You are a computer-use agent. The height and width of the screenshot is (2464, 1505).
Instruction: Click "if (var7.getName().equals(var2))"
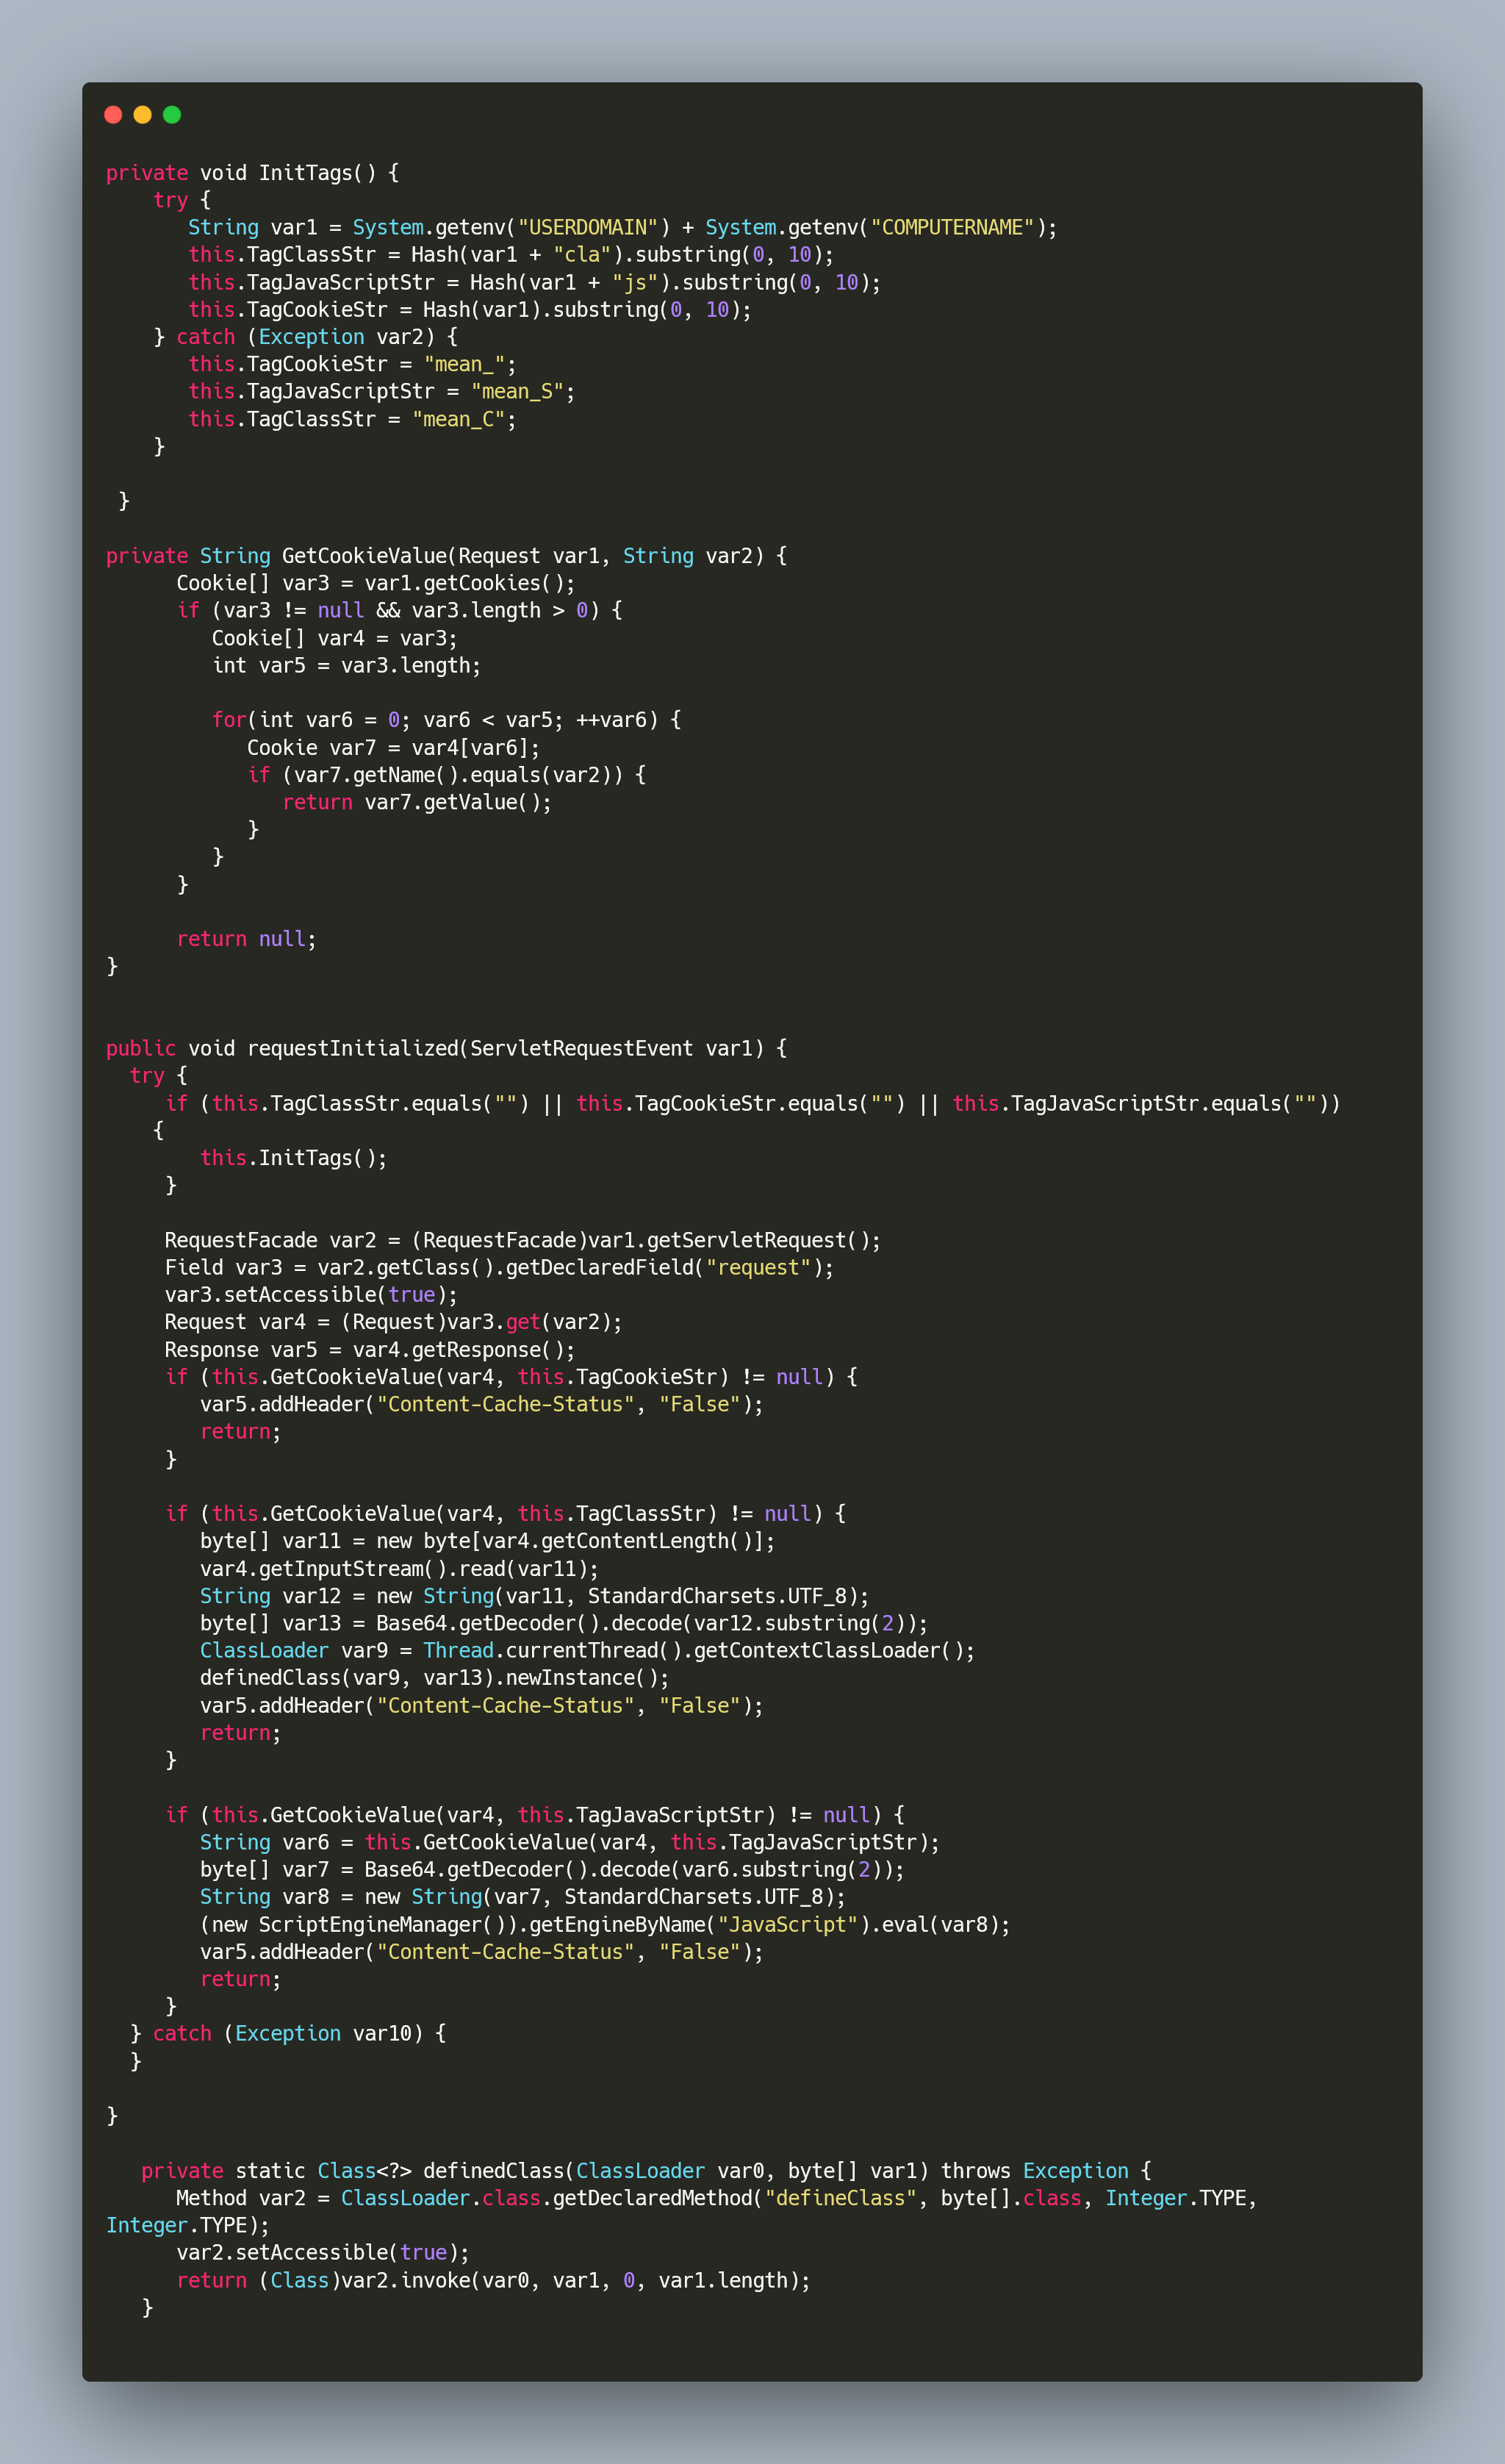(447, 775)
